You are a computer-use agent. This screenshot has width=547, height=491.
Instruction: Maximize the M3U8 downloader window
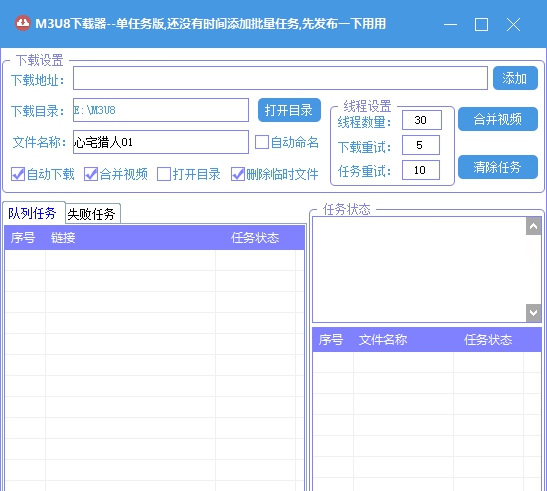(481, 24)
